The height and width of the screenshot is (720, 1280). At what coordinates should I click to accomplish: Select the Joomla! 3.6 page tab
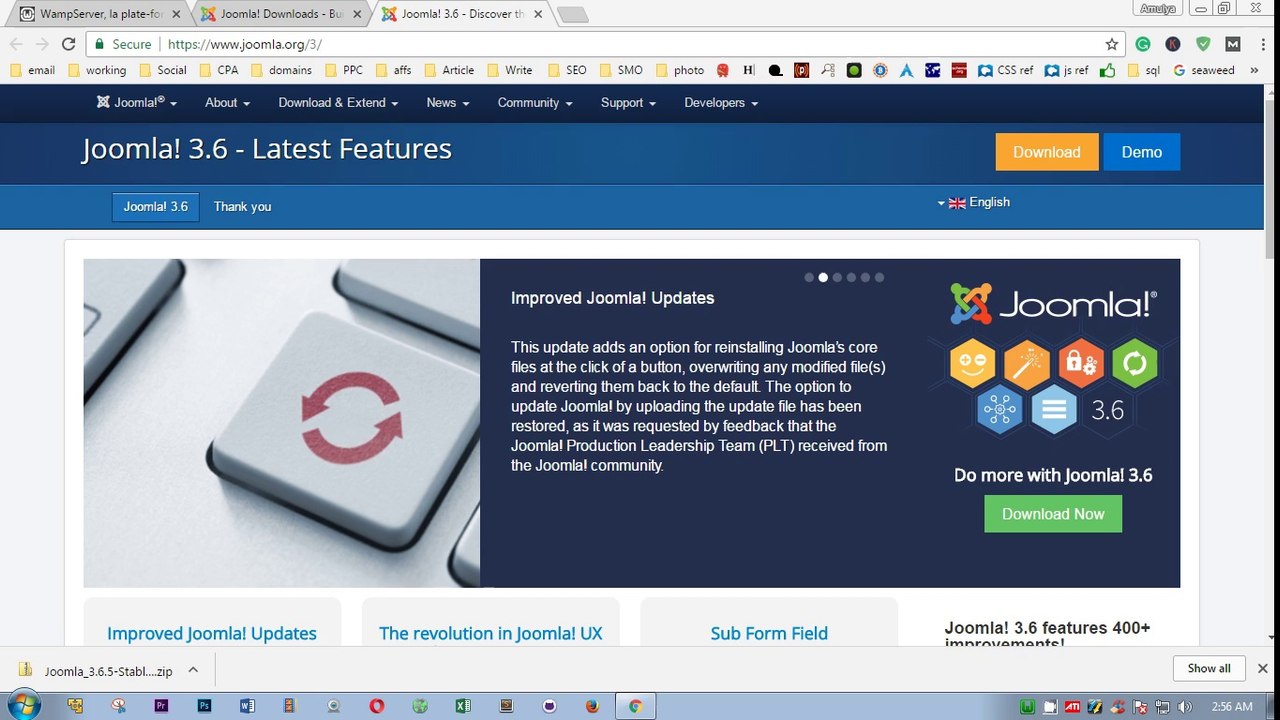pos(155,207)
